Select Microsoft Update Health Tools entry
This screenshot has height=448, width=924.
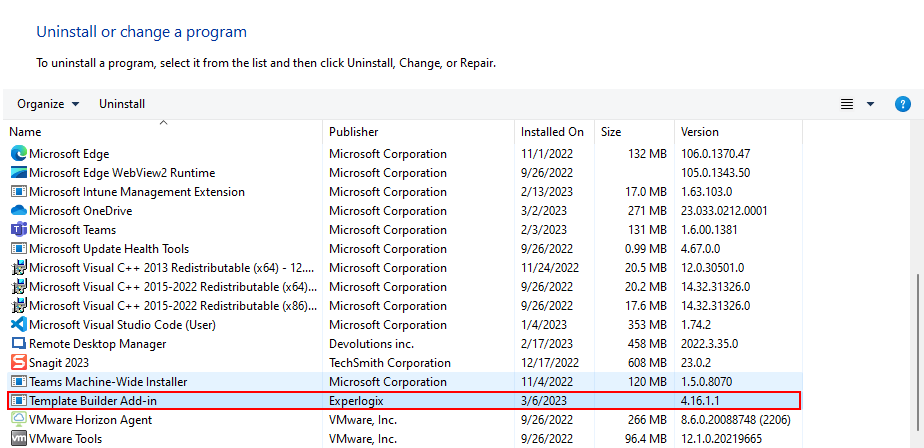pos(109,249)
